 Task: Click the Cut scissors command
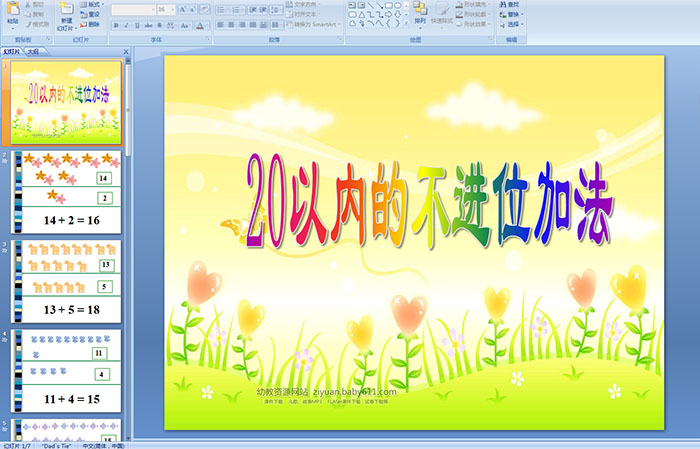[x=35, y=4]
